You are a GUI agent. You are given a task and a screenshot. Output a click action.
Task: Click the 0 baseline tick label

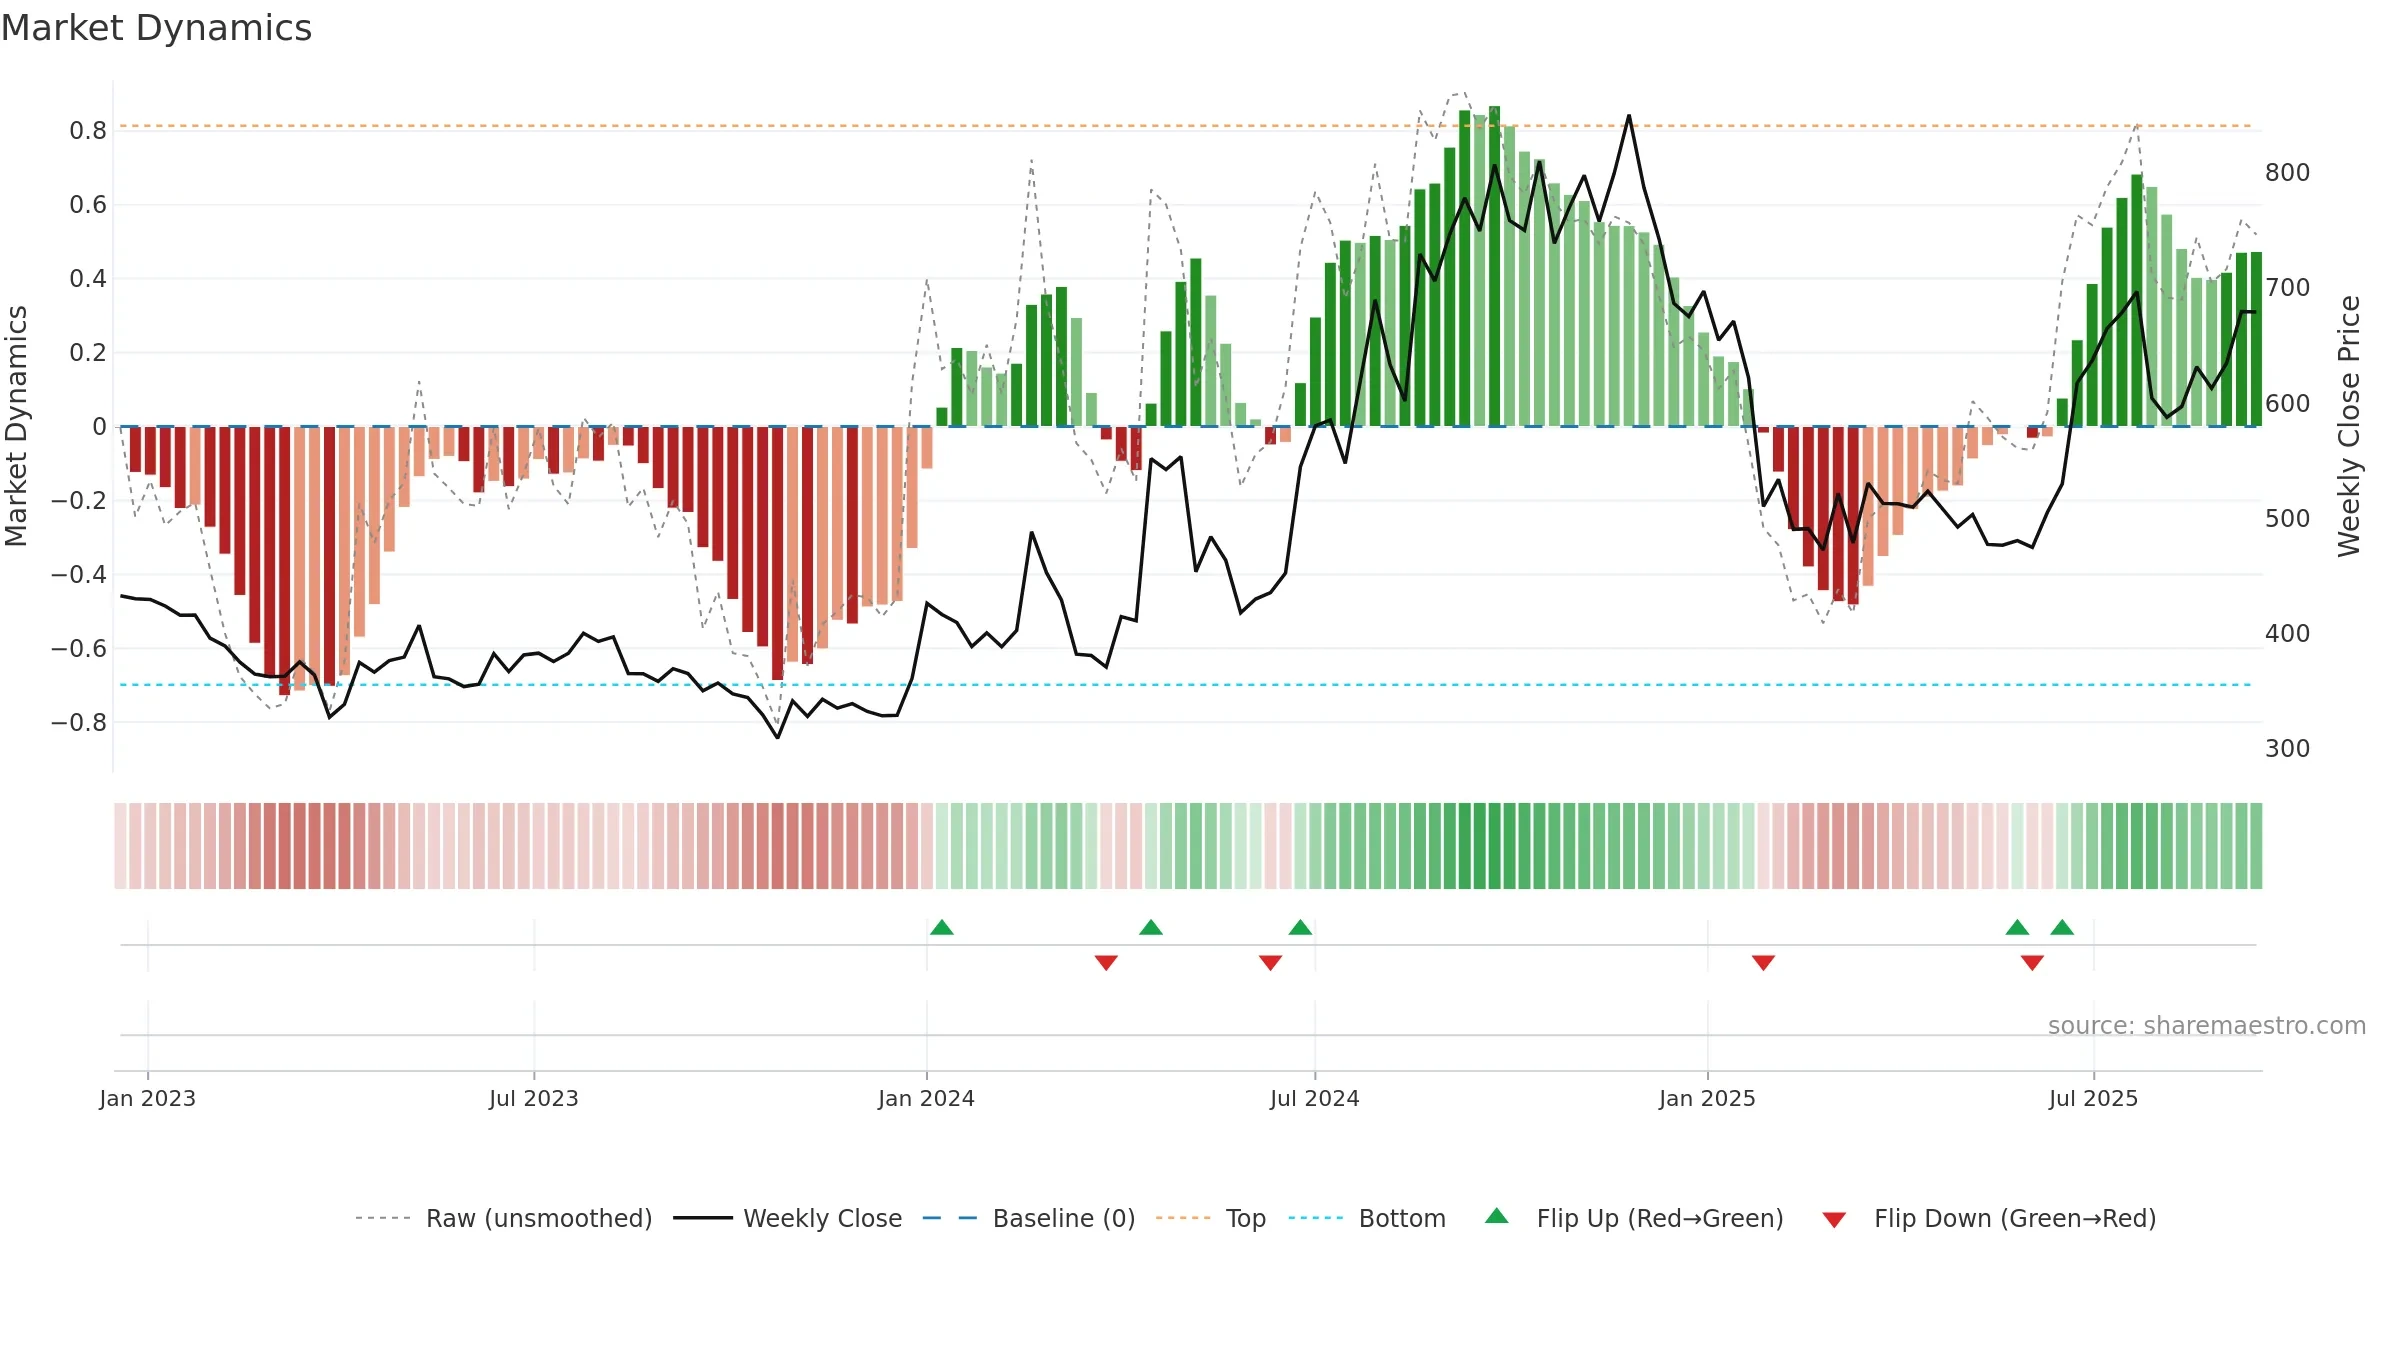point(99,427)
